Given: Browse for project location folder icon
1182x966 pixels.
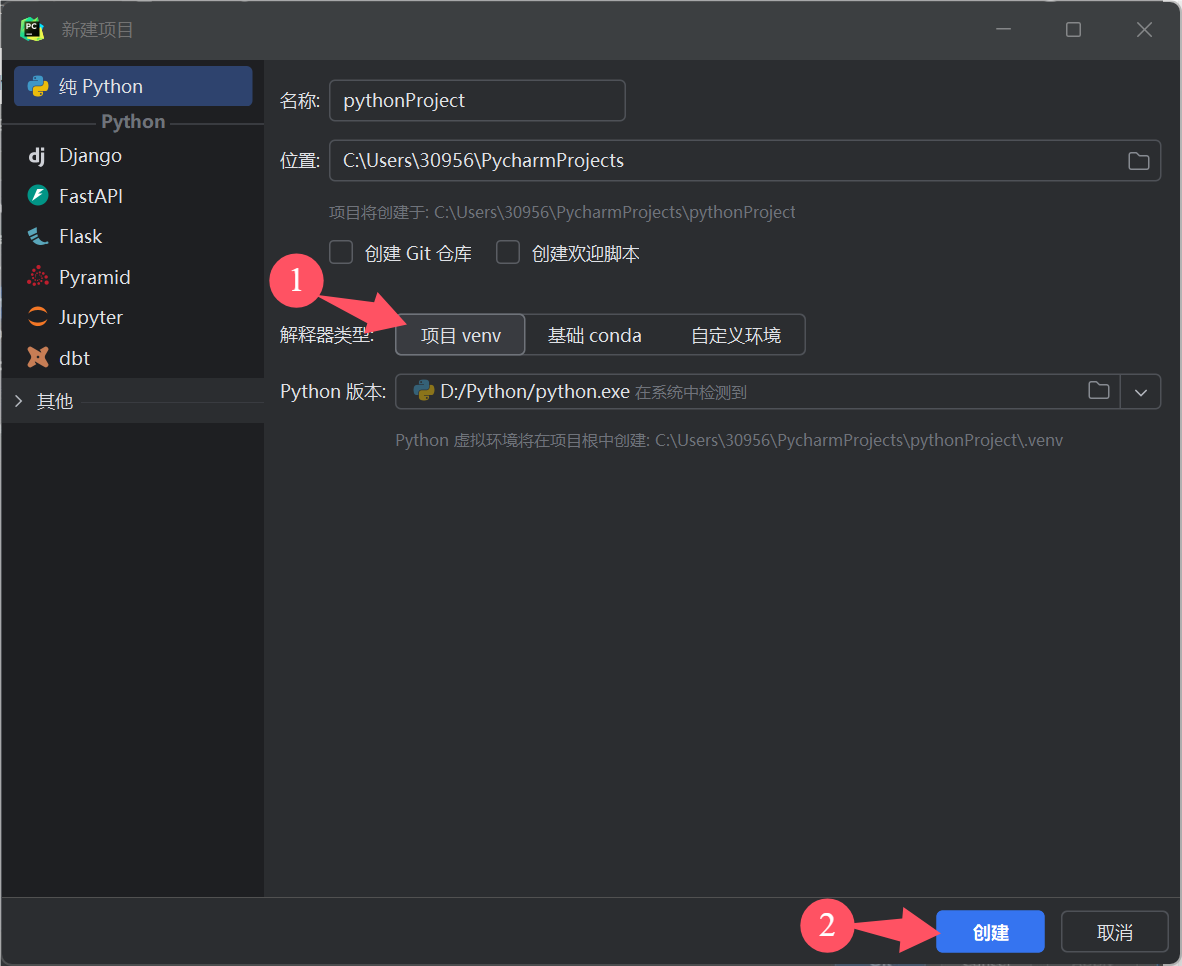Looking at the screenshot, I should [x=1138, y=161].
